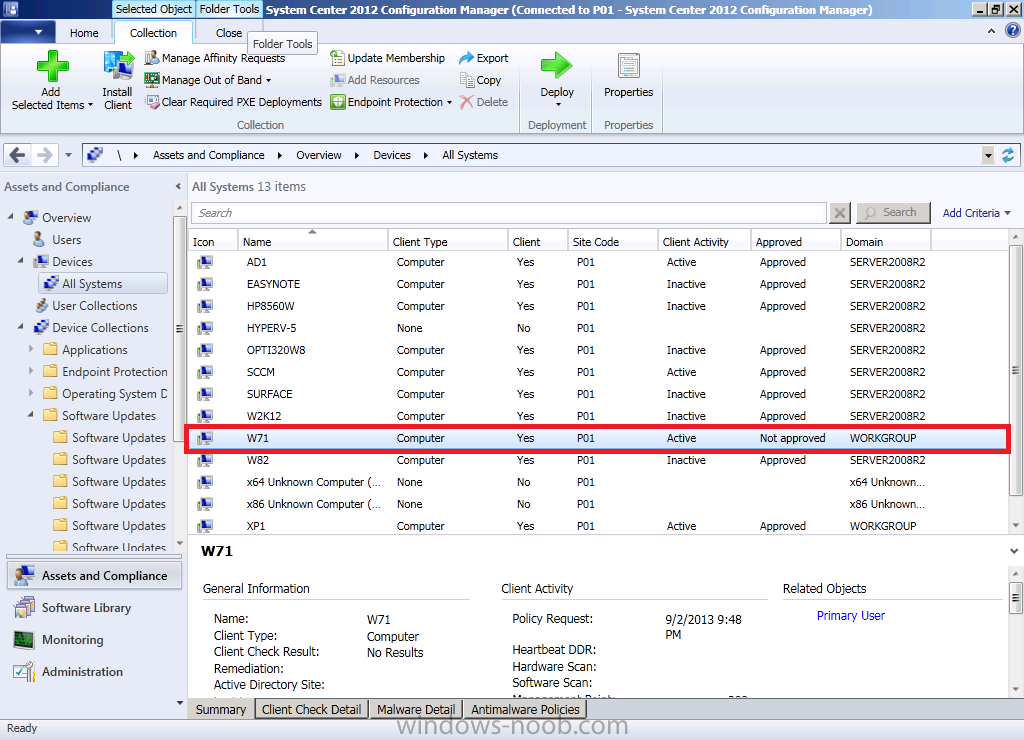Collapse the Device Collections tree node
1024x740 pixels.
point(21,326)
